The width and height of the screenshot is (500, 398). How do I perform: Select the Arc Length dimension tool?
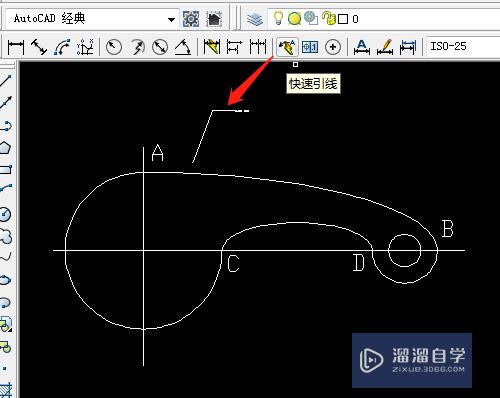[x=62, y=47]
